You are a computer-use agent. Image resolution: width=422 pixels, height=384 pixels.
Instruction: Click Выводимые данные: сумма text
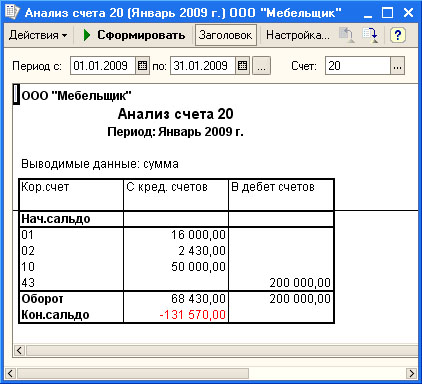click(100, 164)
